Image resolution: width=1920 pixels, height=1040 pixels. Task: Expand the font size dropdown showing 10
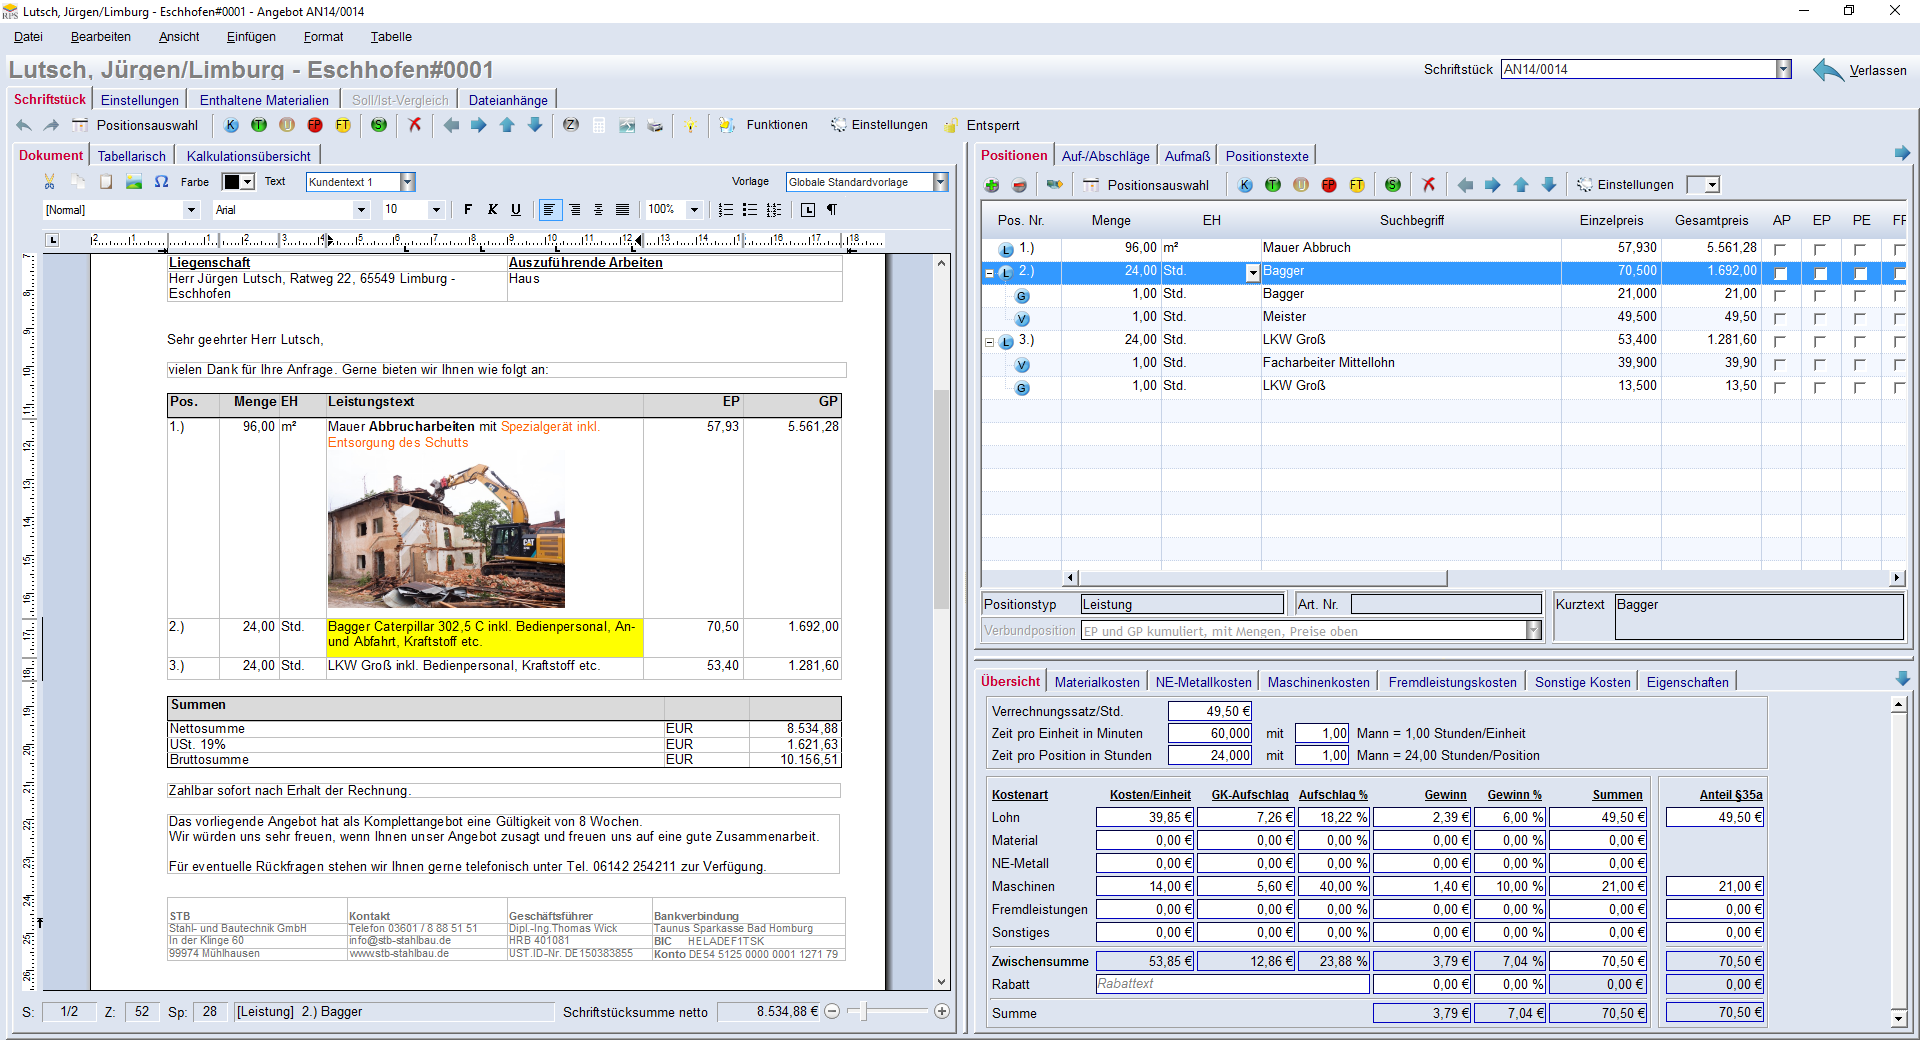pyautogui.click(x=436, y=210)
